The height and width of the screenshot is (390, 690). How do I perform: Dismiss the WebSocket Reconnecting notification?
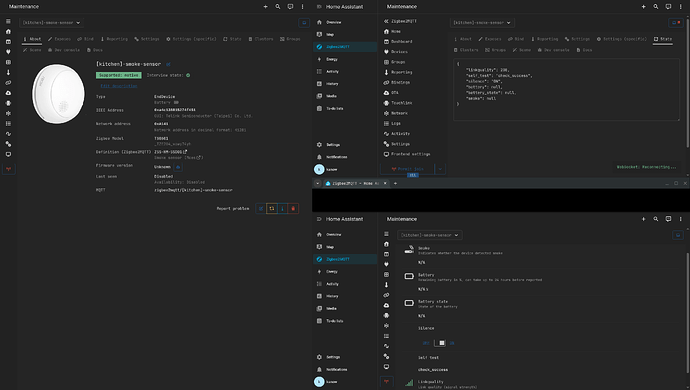click(x=646, y=167)
